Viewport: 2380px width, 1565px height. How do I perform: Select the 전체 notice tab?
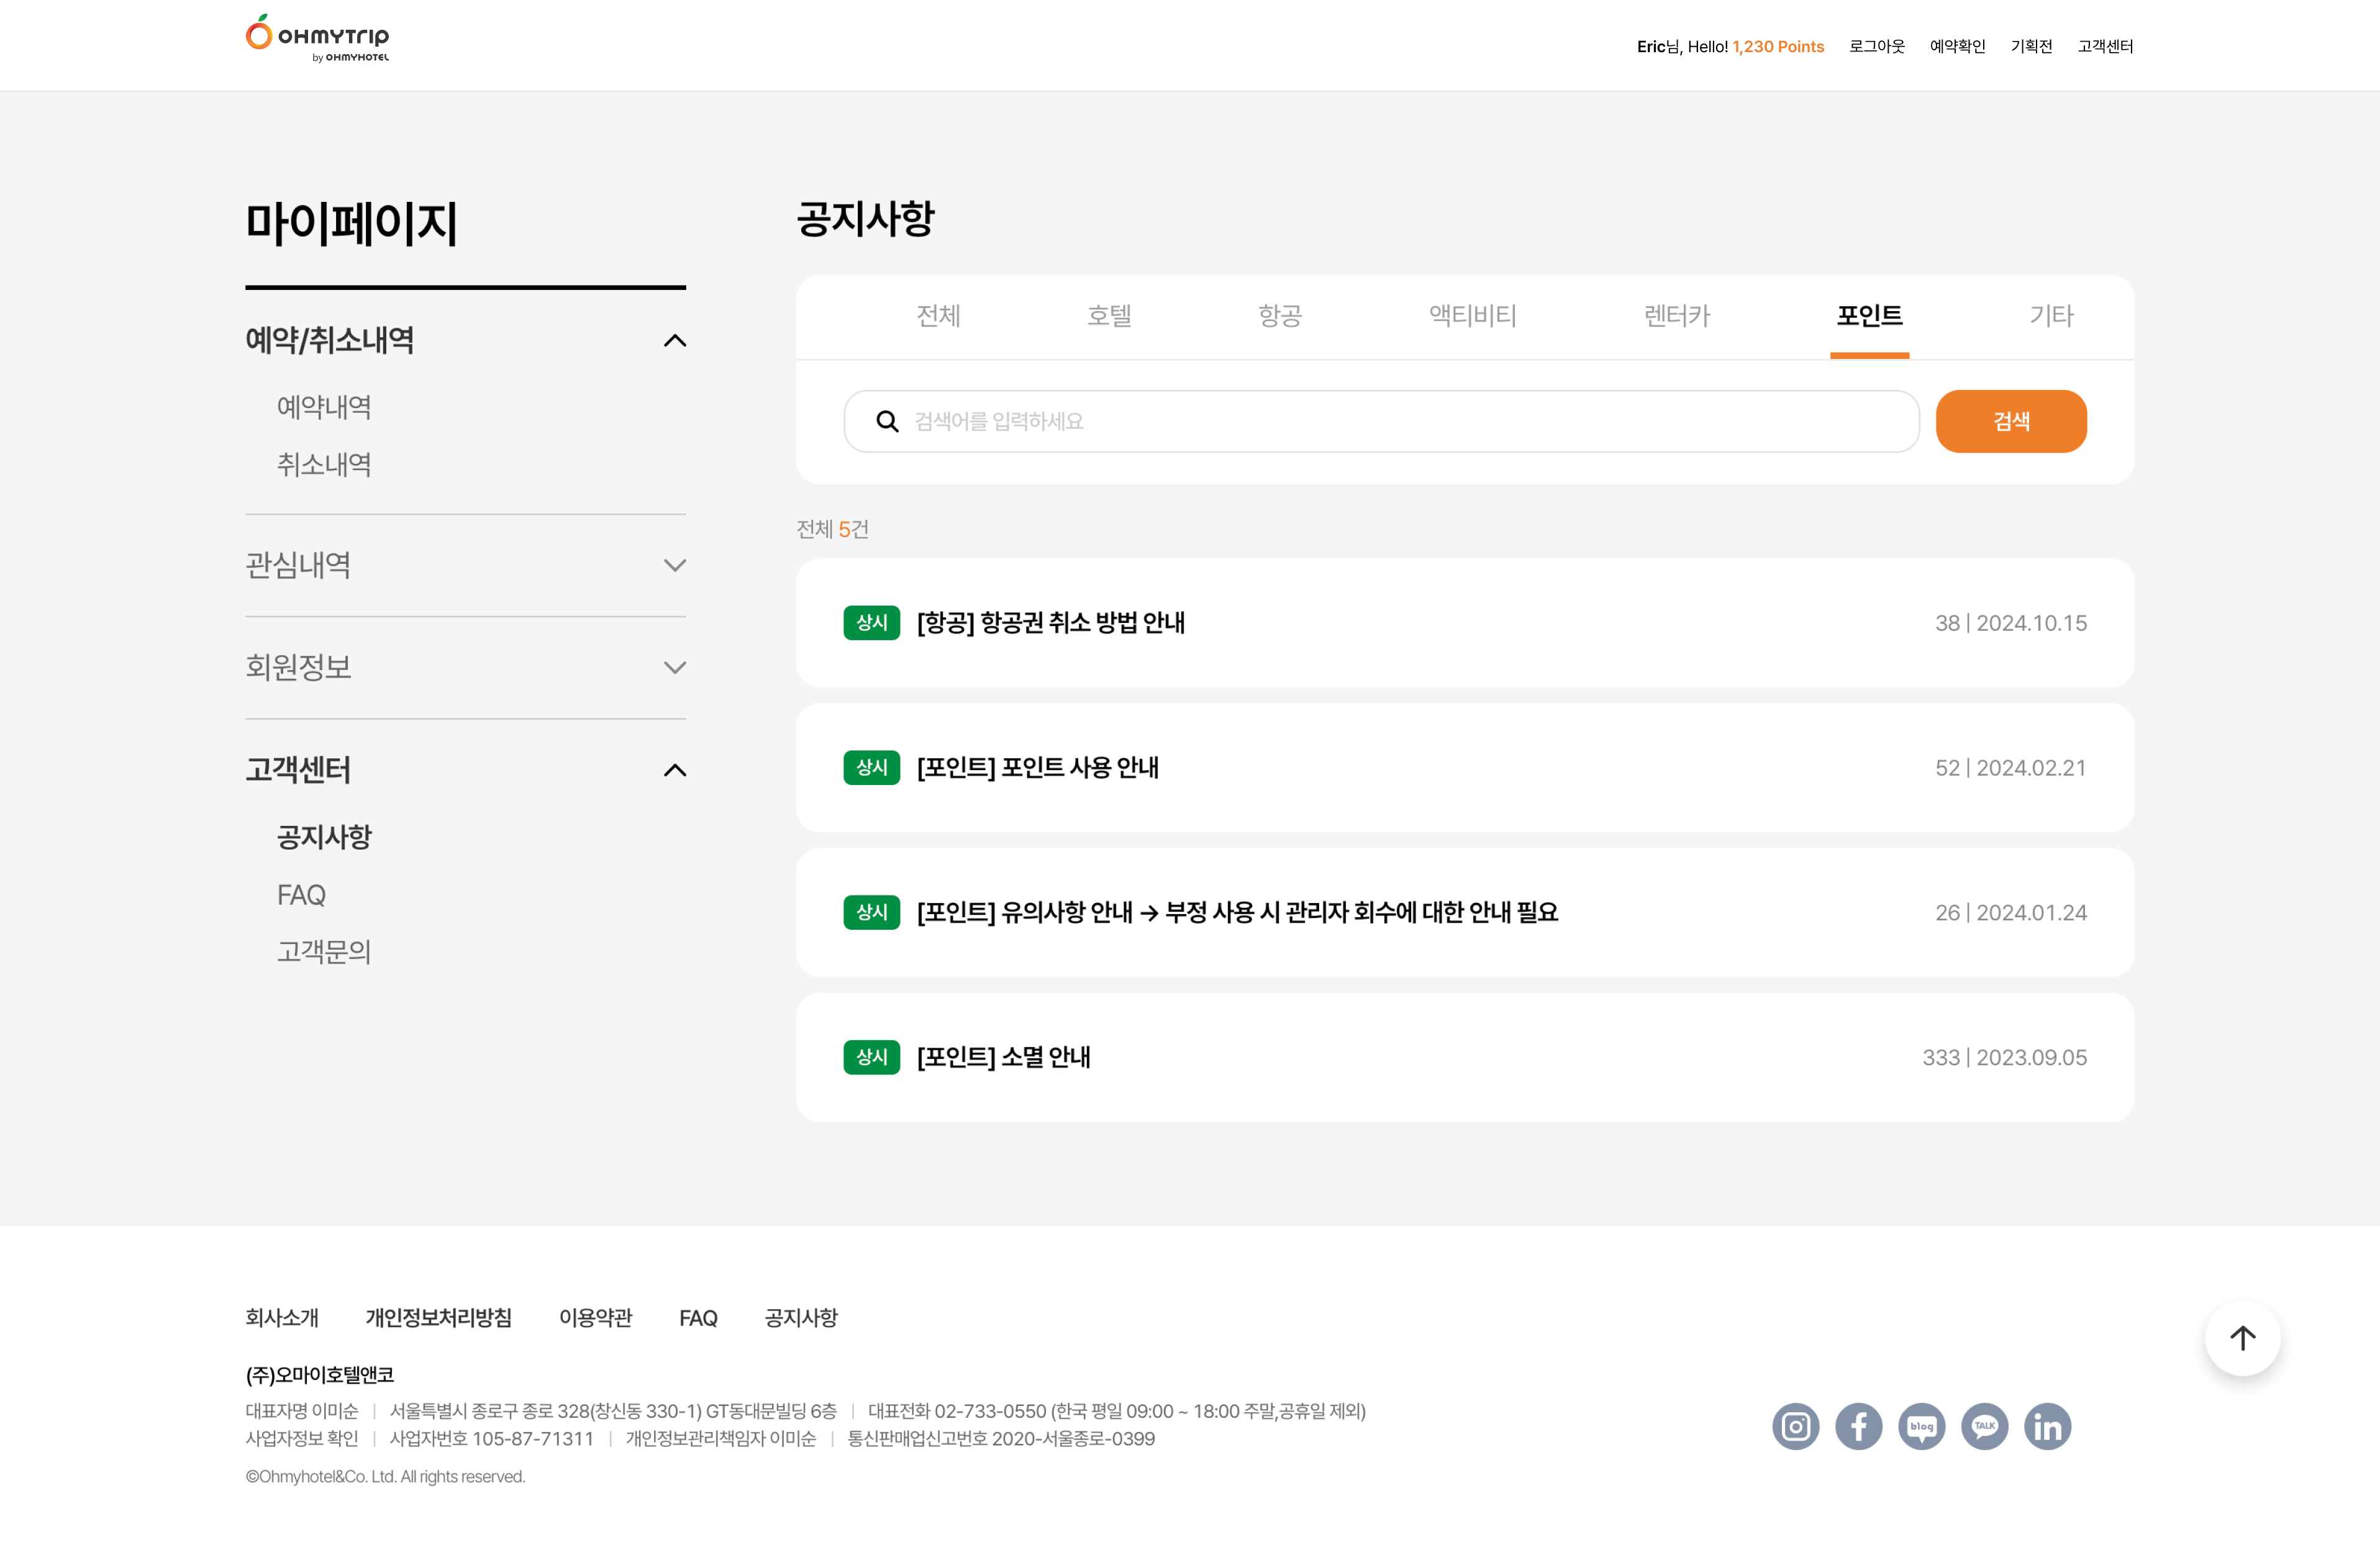[x=938, y=316]
